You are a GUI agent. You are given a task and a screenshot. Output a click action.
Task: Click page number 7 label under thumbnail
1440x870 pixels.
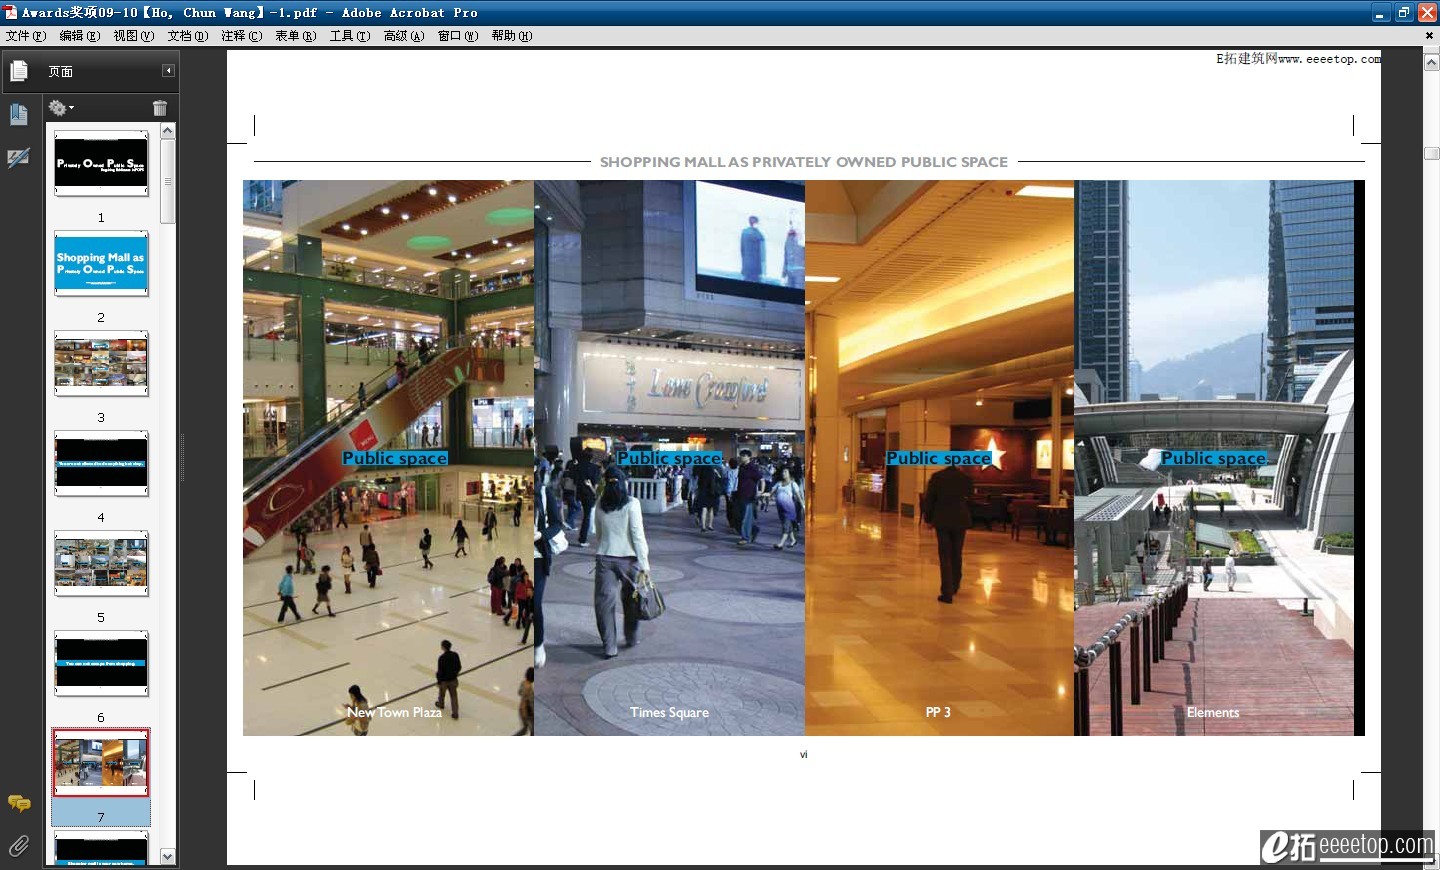pyautogui.click(x=101, y=817)
